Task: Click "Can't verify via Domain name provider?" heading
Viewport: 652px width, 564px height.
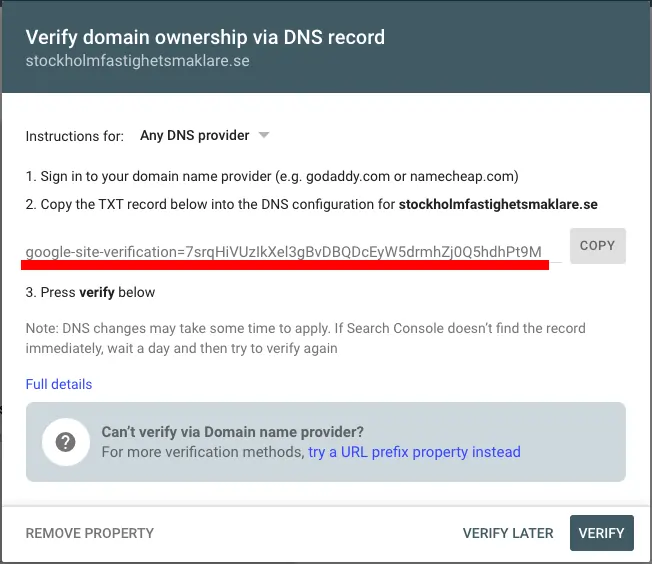Action: [232, 432]
